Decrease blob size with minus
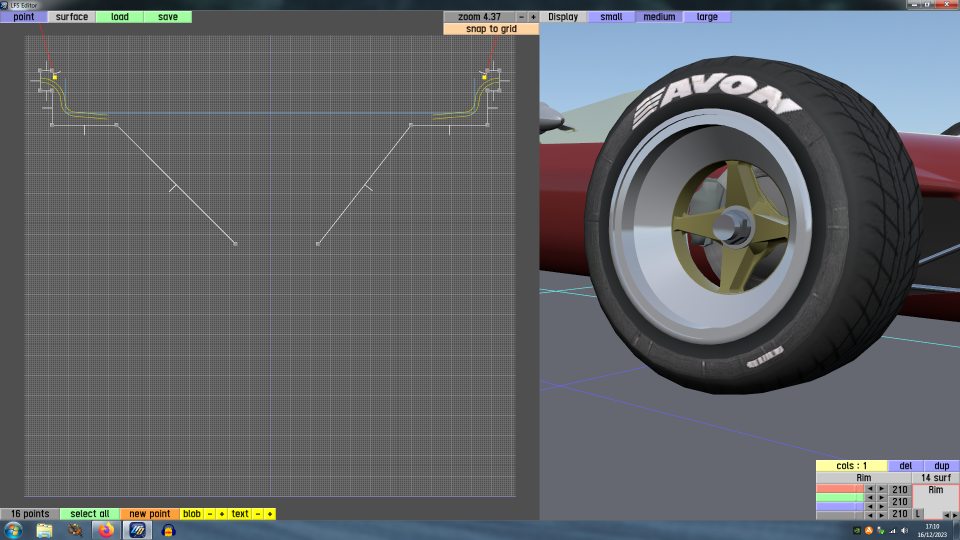Image resolution: width=960 pixels, height=540 pixels. (209, 514)
